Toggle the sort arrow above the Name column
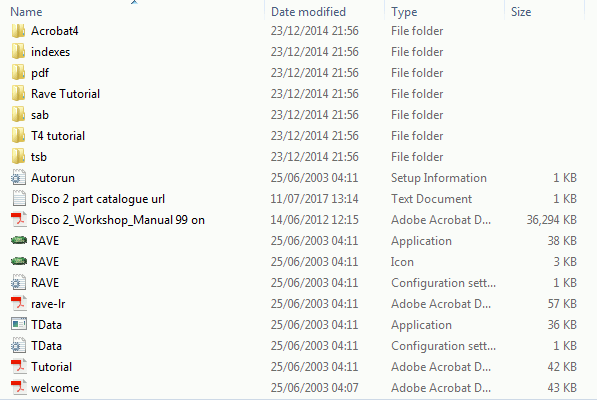Image resolution: width=597 pixels, height=400 pixels. coord(134,2)
